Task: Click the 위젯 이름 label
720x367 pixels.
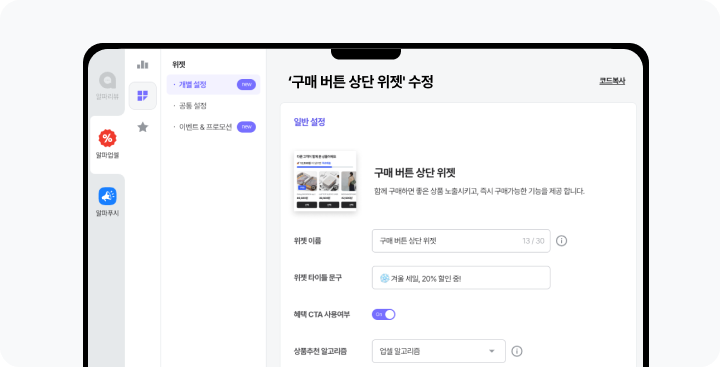Action: coord(307,241)
